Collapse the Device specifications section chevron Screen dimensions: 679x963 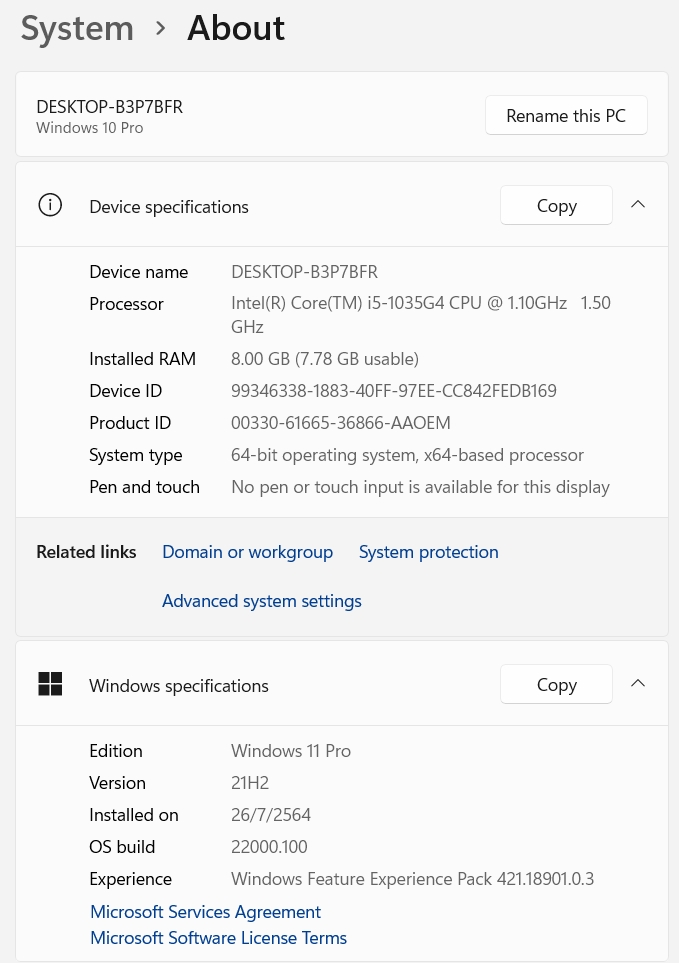[638, 205]
